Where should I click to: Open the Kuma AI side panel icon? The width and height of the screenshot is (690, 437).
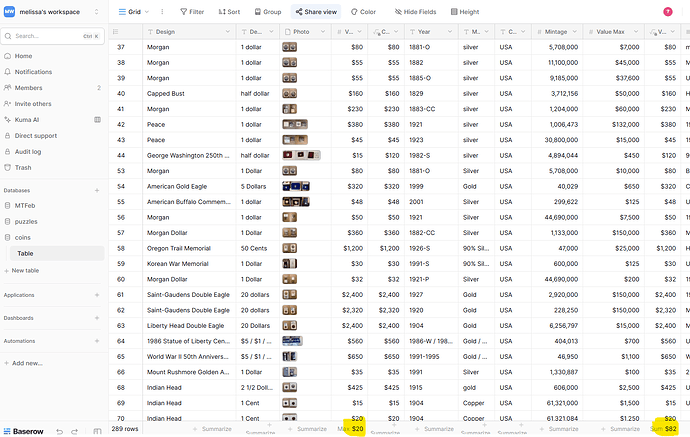click(x=97, y=120)
